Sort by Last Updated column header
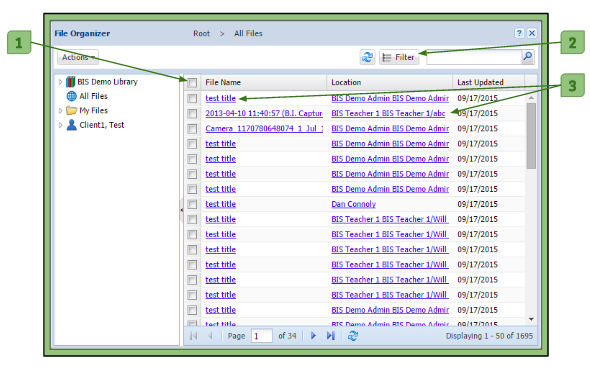 (488, 82)
